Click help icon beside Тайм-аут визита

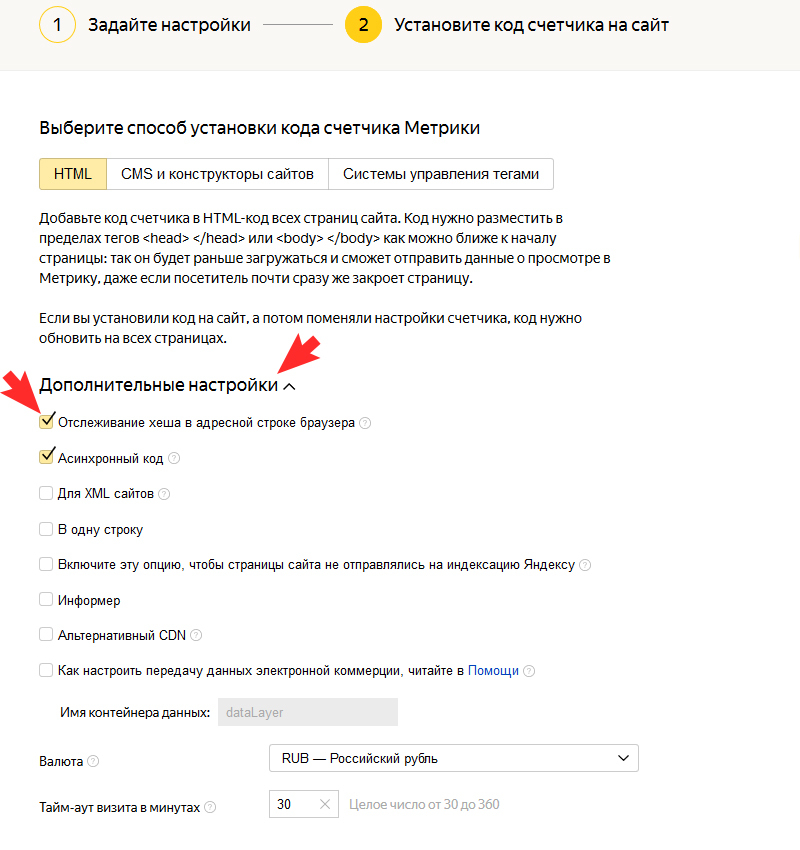(210, 807)
